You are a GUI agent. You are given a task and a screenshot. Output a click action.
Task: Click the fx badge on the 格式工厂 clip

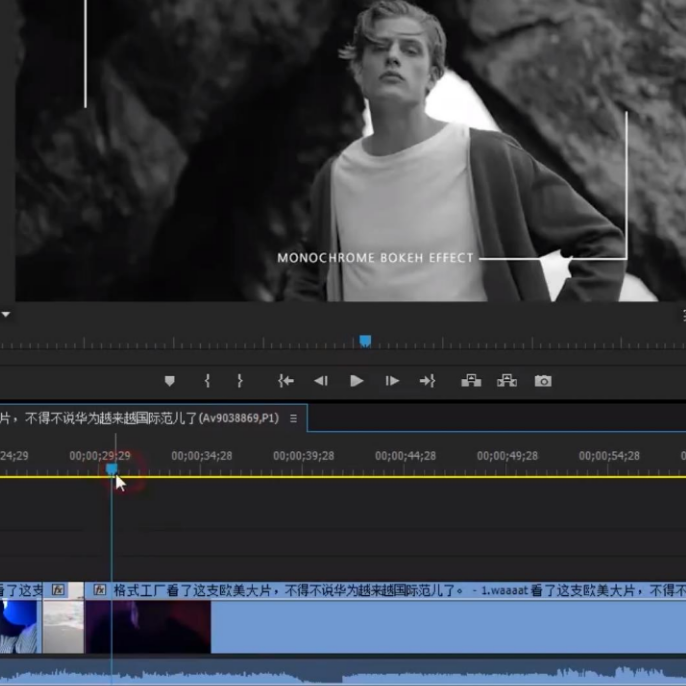(x=100, y=590)
